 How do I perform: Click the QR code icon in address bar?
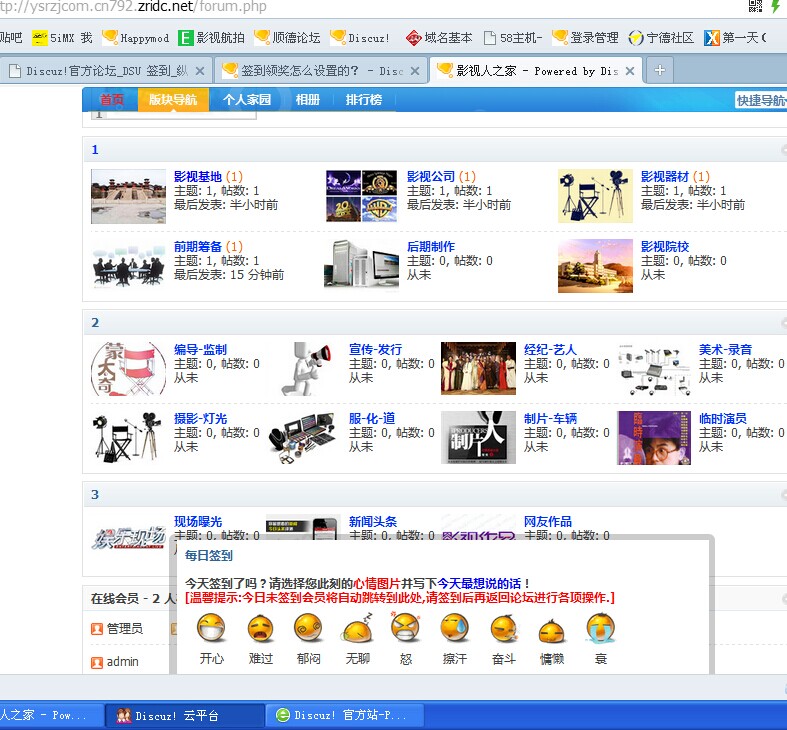point(755,7)
